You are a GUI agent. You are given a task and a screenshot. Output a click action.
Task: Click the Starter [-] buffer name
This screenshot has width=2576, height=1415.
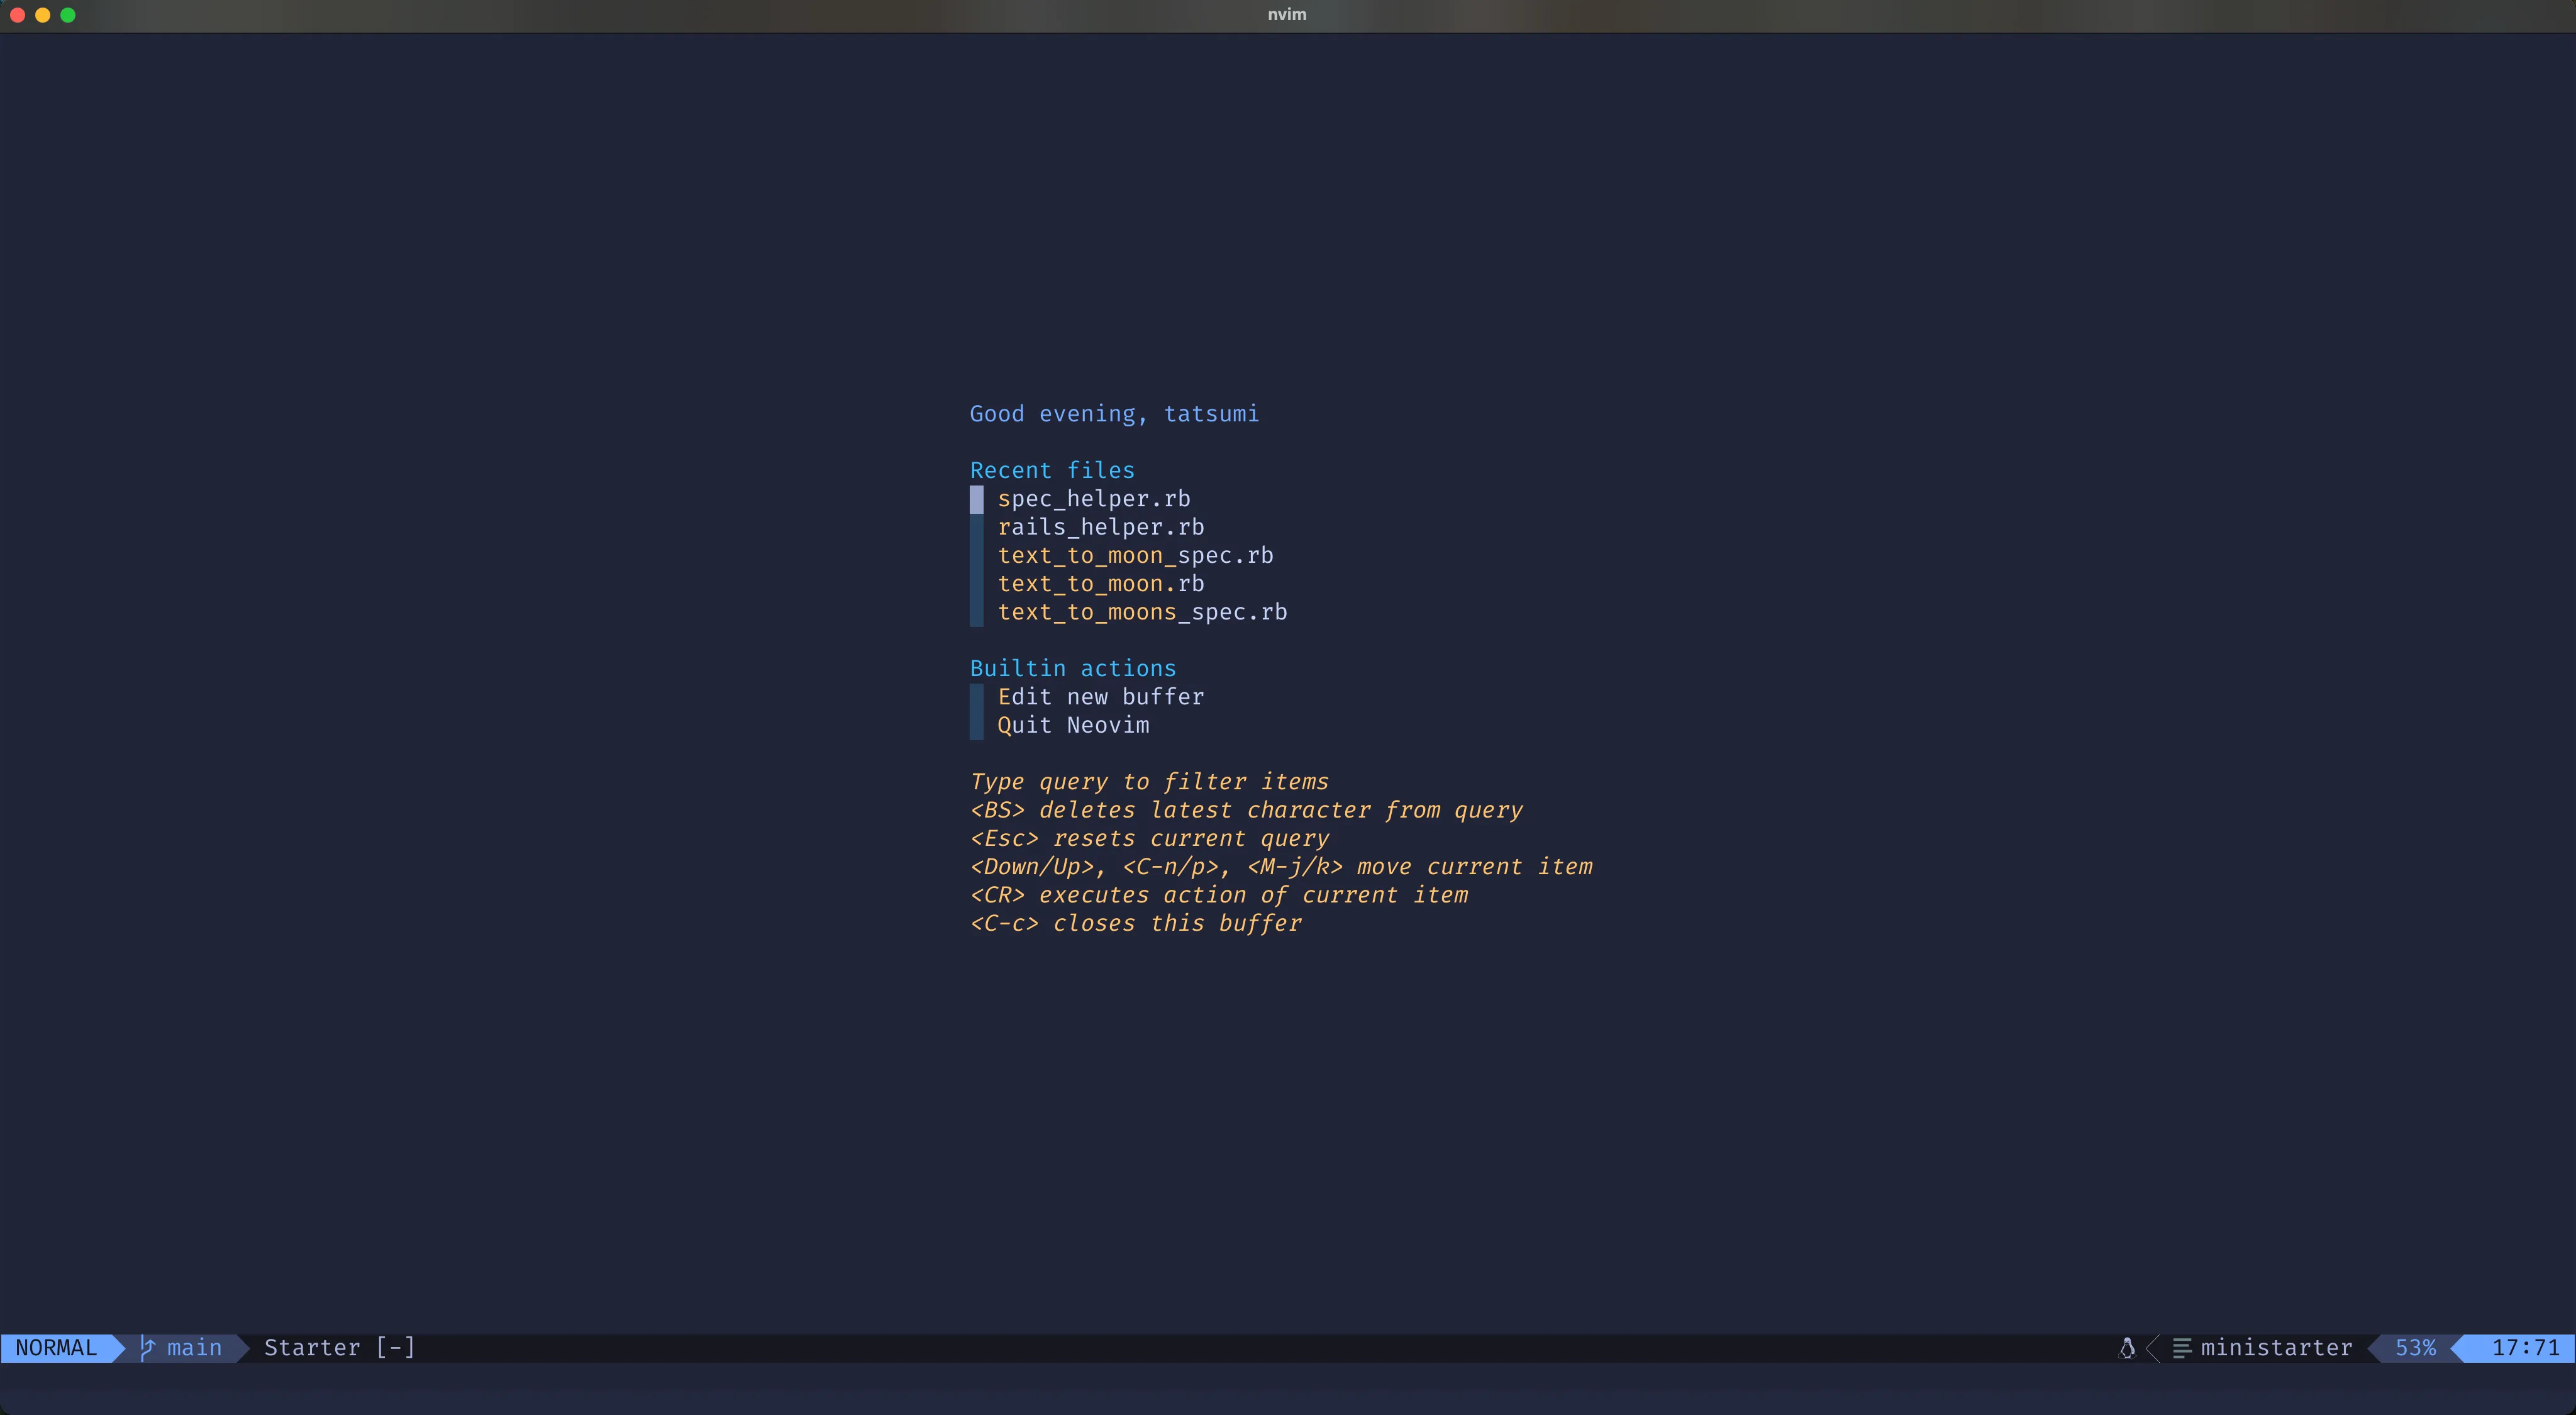click(339, 1347)
